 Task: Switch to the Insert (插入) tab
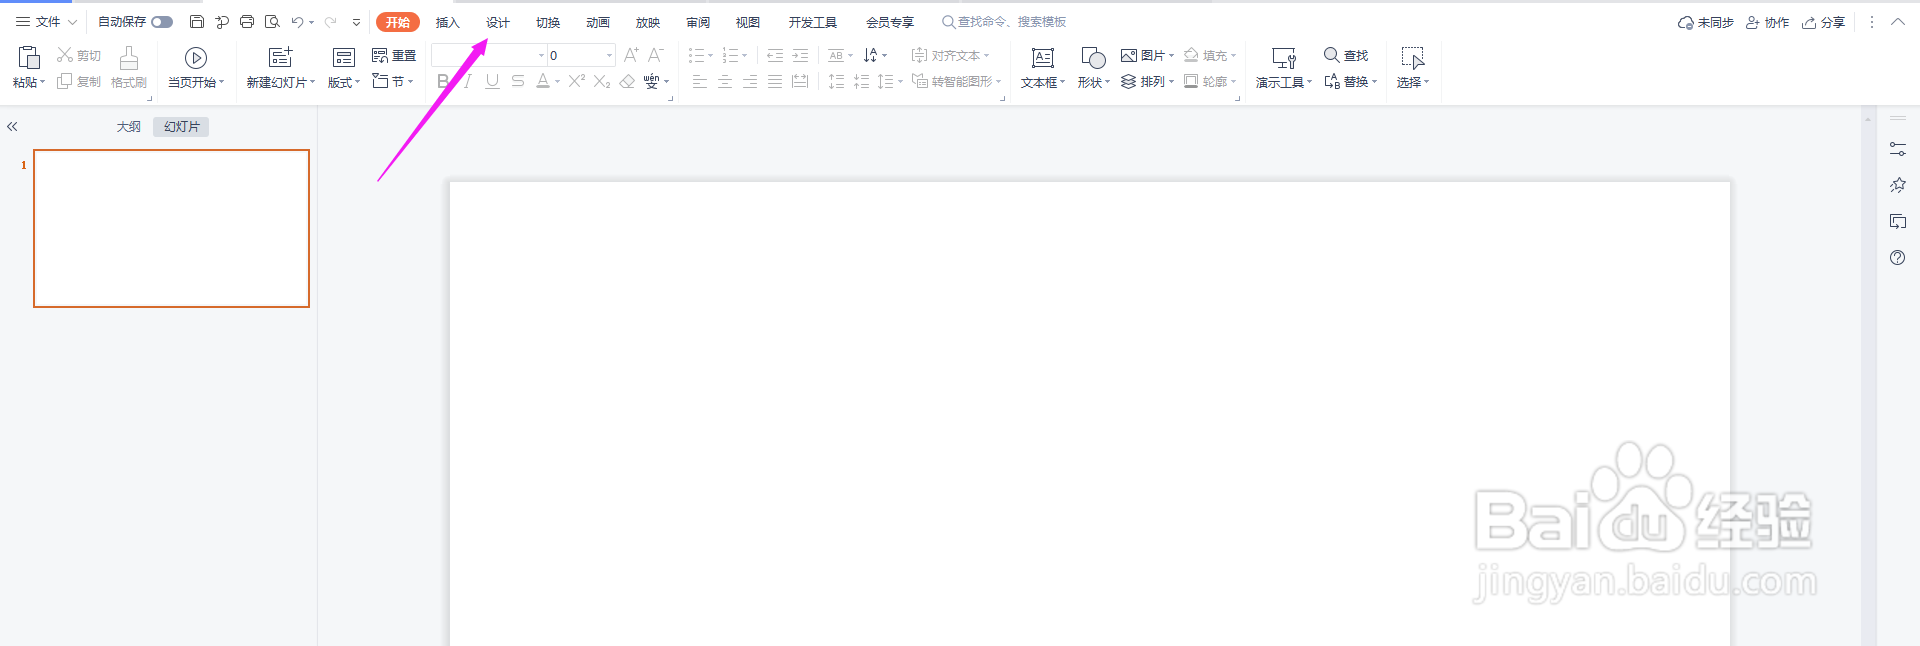(448, 22)
